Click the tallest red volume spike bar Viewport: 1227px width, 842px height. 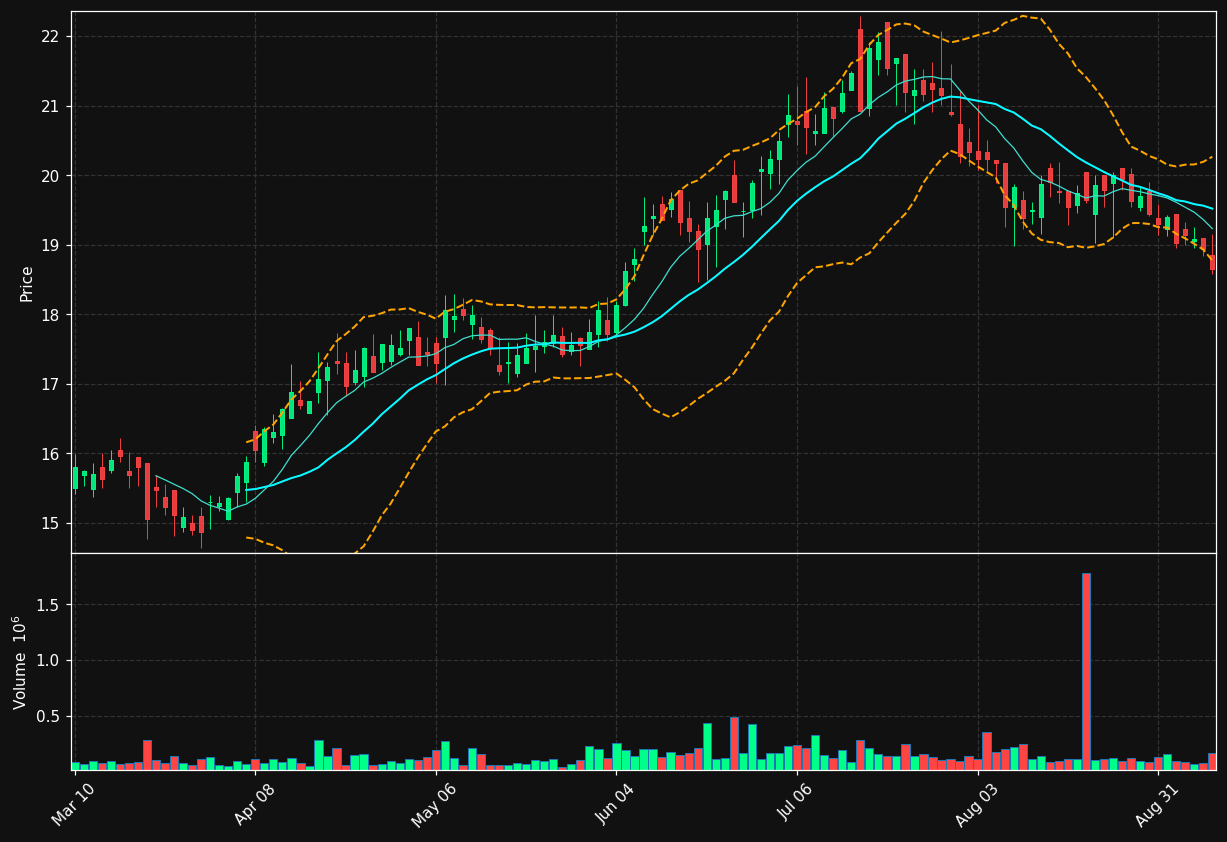click(1086, 671)
